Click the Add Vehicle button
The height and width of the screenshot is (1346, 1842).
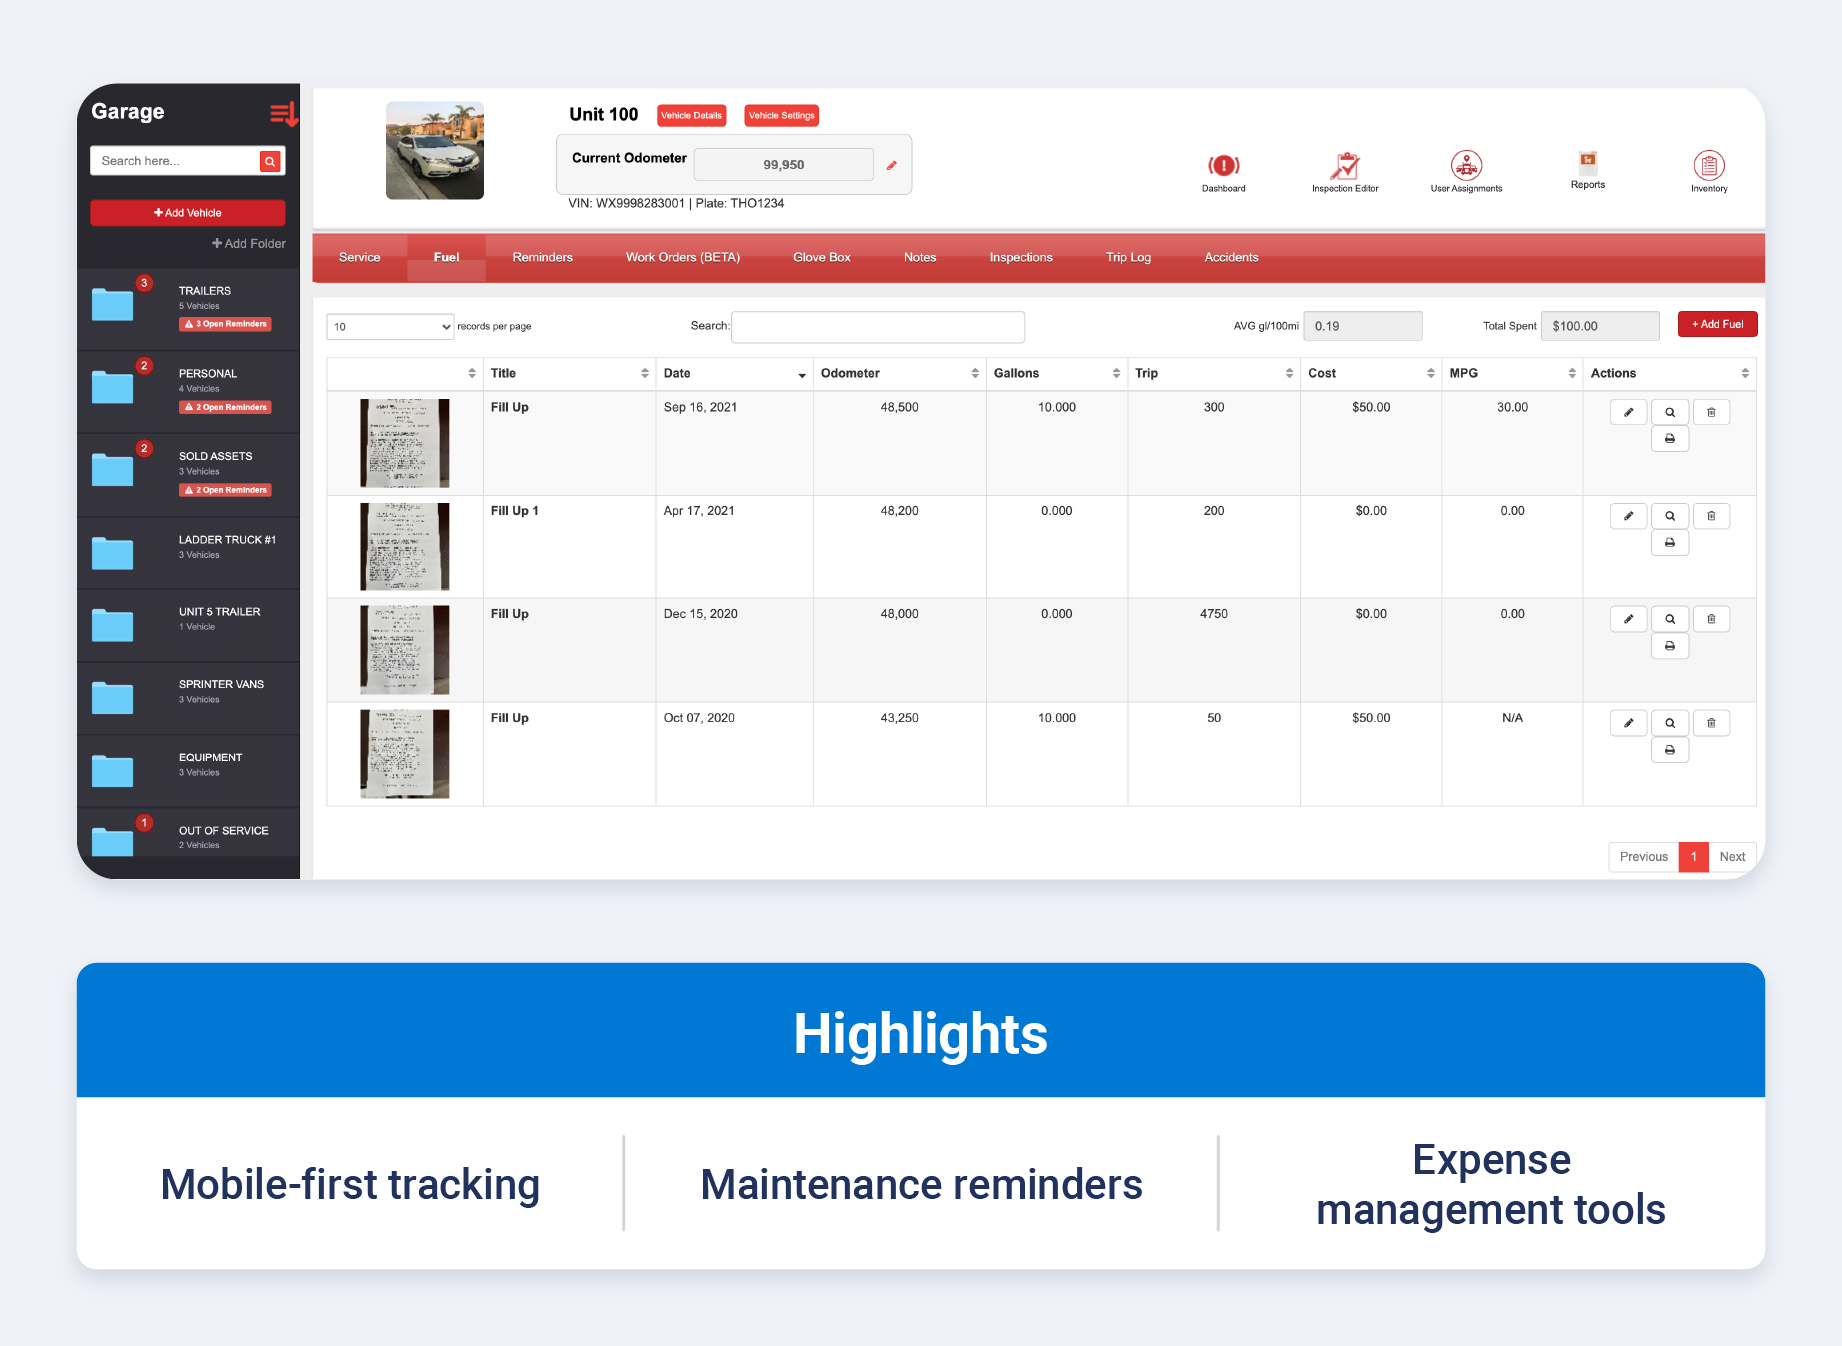click(x=187, y=212)
